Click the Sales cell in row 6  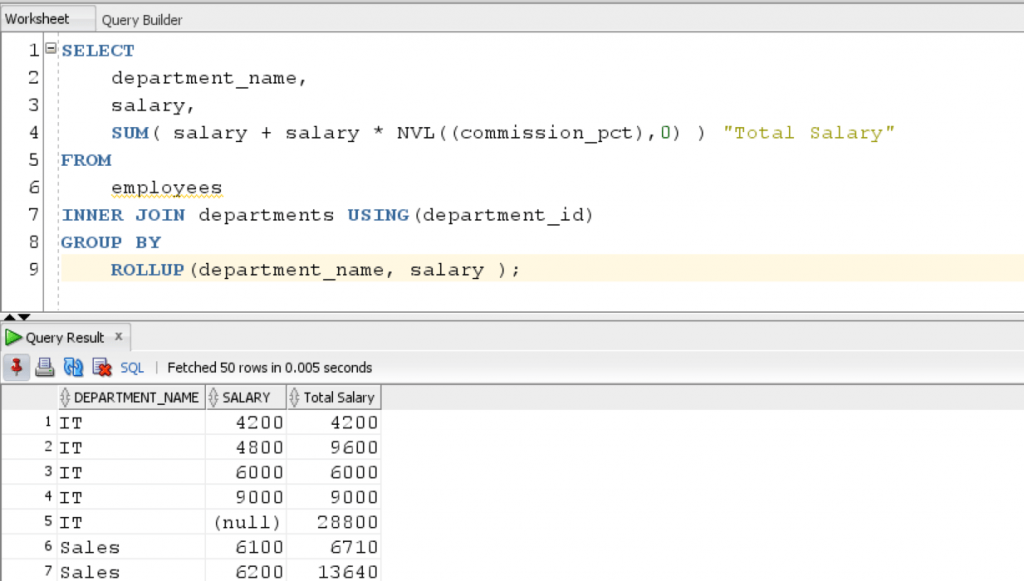tap(90, 547)
